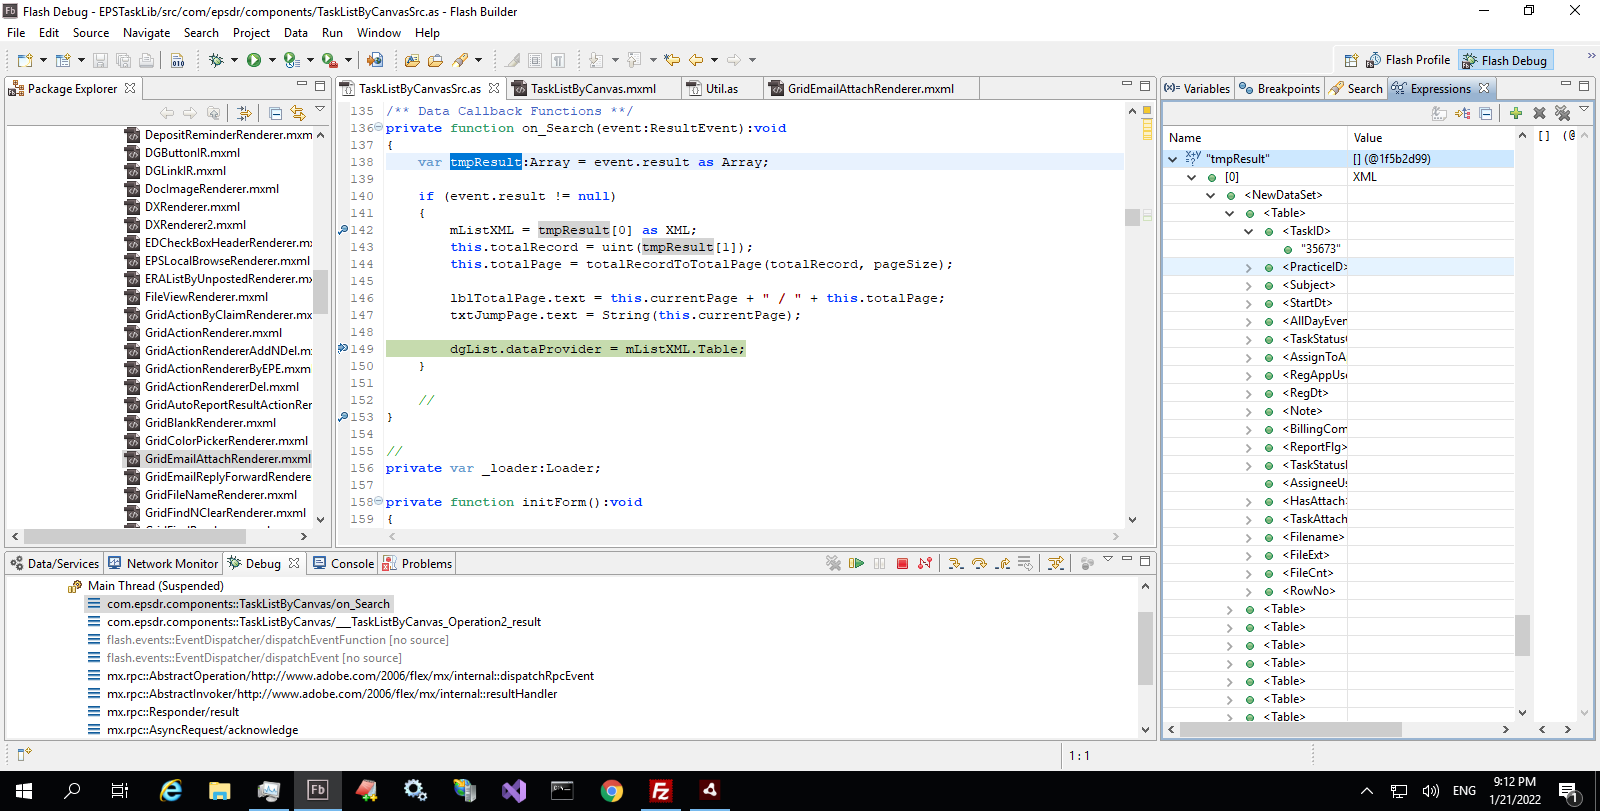This screenshot has height=811, width=1600.
Task: Click the Disconnect icon in Debug view
Action: pyautogui.click(x=925, y=564)
